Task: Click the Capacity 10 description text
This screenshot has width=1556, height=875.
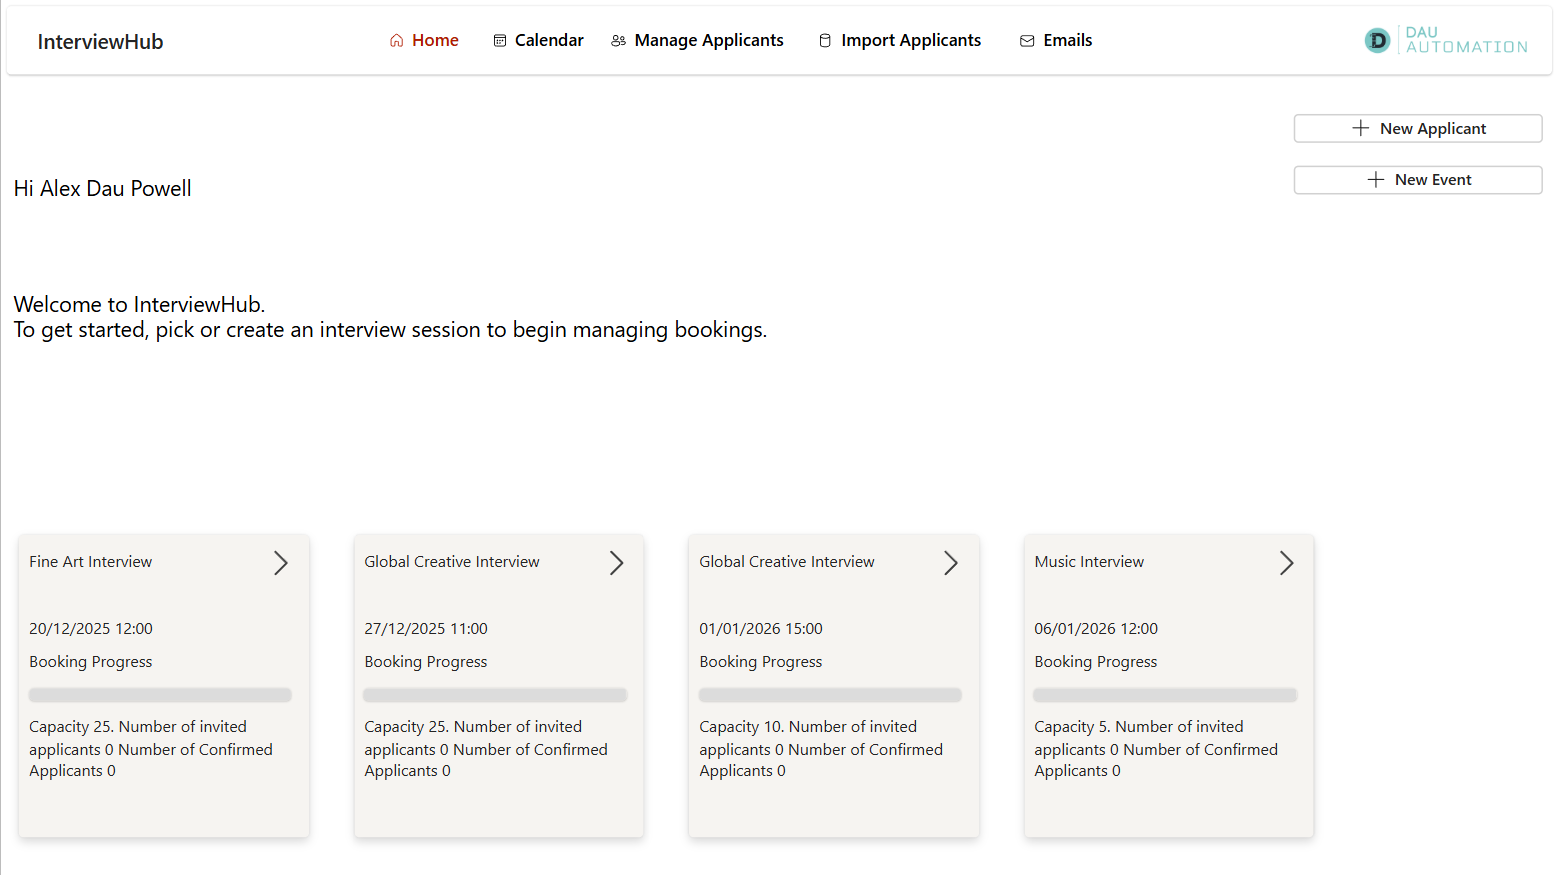Action: tap(821, 749)
